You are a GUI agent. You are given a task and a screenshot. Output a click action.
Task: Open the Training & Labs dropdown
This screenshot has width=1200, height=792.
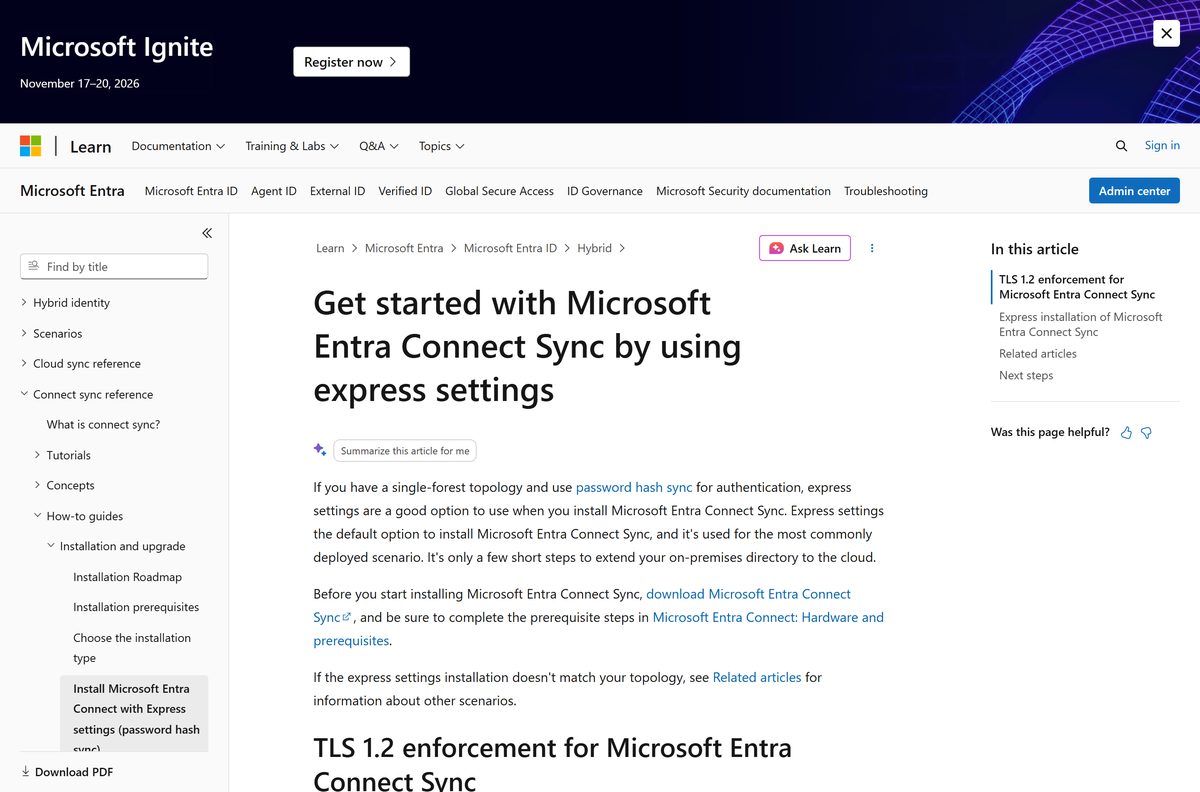coord(292,146)
